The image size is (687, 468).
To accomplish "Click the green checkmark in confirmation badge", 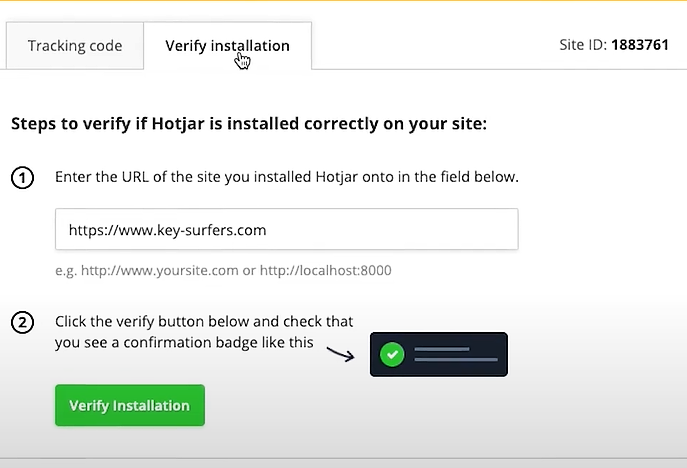I will click(392, 354).
